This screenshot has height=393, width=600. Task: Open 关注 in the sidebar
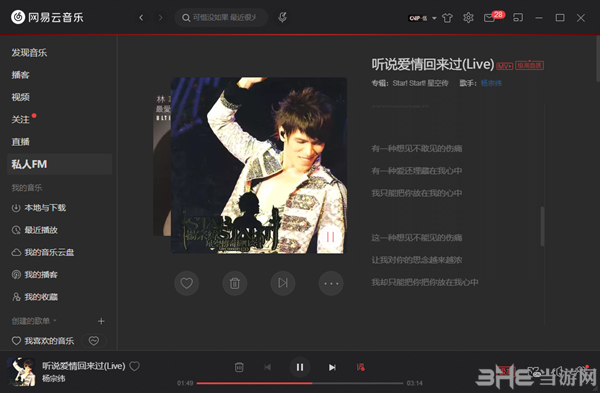click(x=21, y=119)
